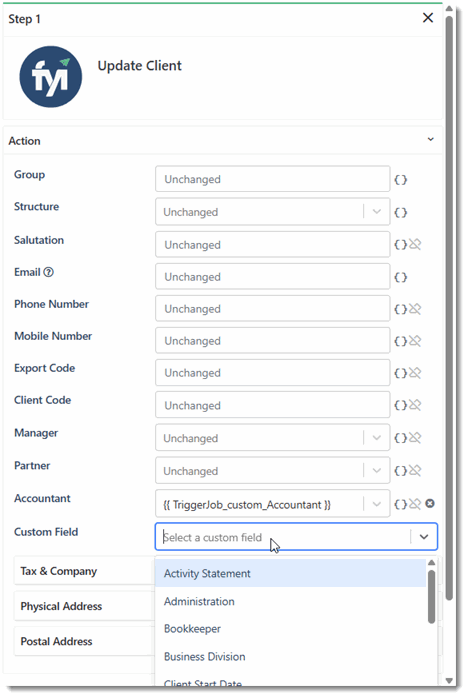Click the curly braces icon beside Group
468x698 pixels.
[400, 180]
